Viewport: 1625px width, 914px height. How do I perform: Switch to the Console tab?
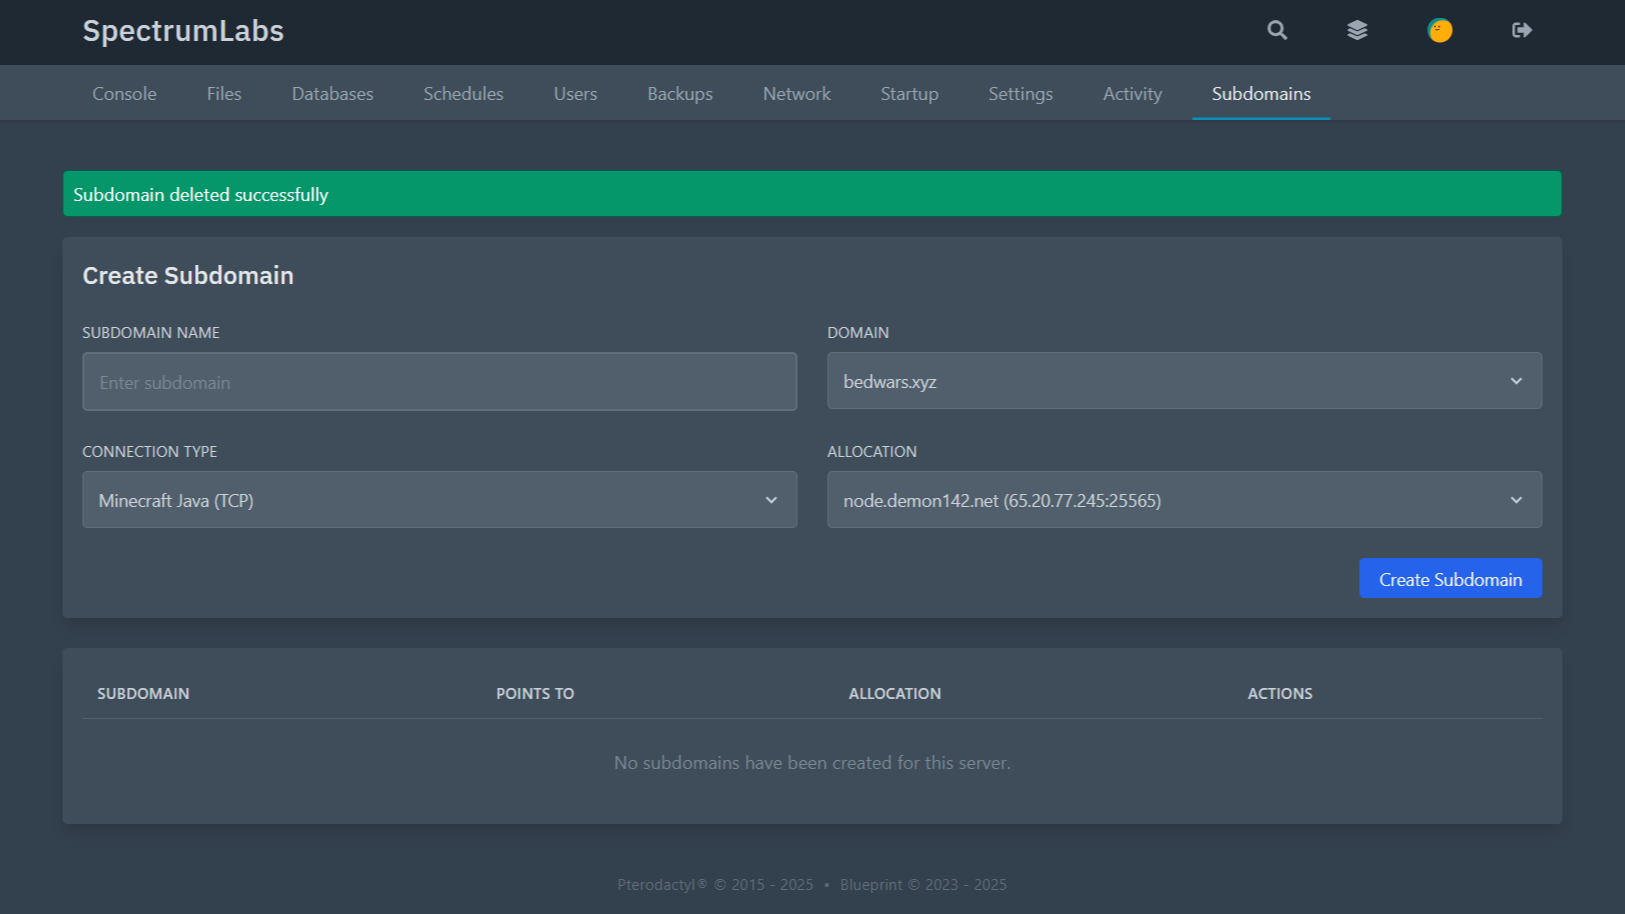tap(124, 94)
